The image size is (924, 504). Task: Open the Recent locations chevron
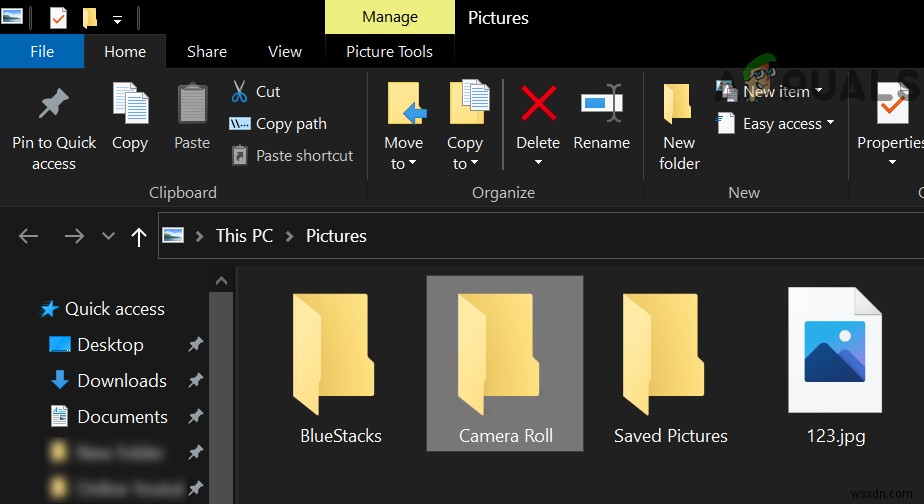108,236
